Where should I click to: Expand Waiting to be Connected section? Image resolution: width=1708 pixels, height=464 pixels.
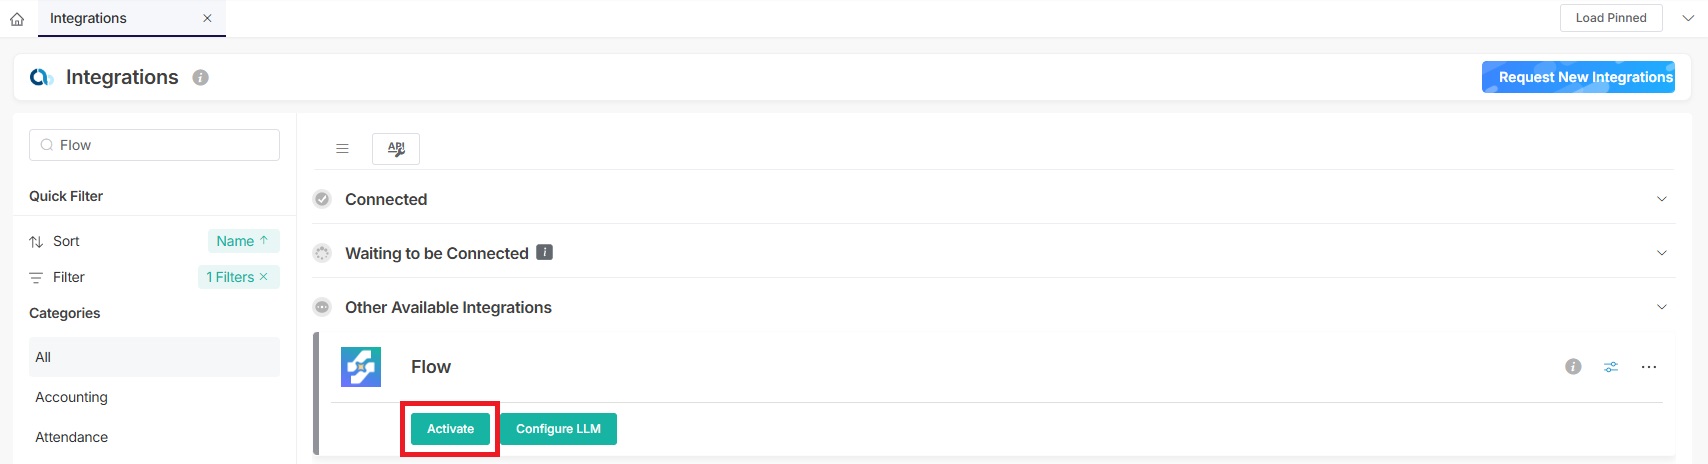pyautogui.click(x=1662, y=253)
